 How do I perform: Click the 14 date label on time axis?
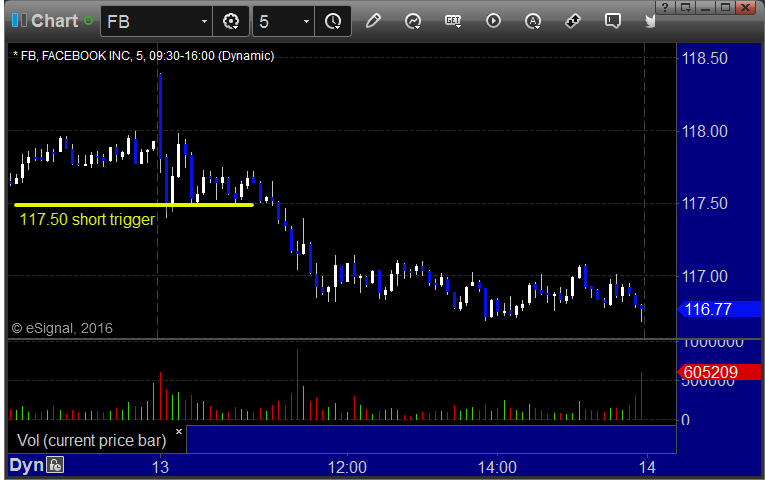coord(647,467)
